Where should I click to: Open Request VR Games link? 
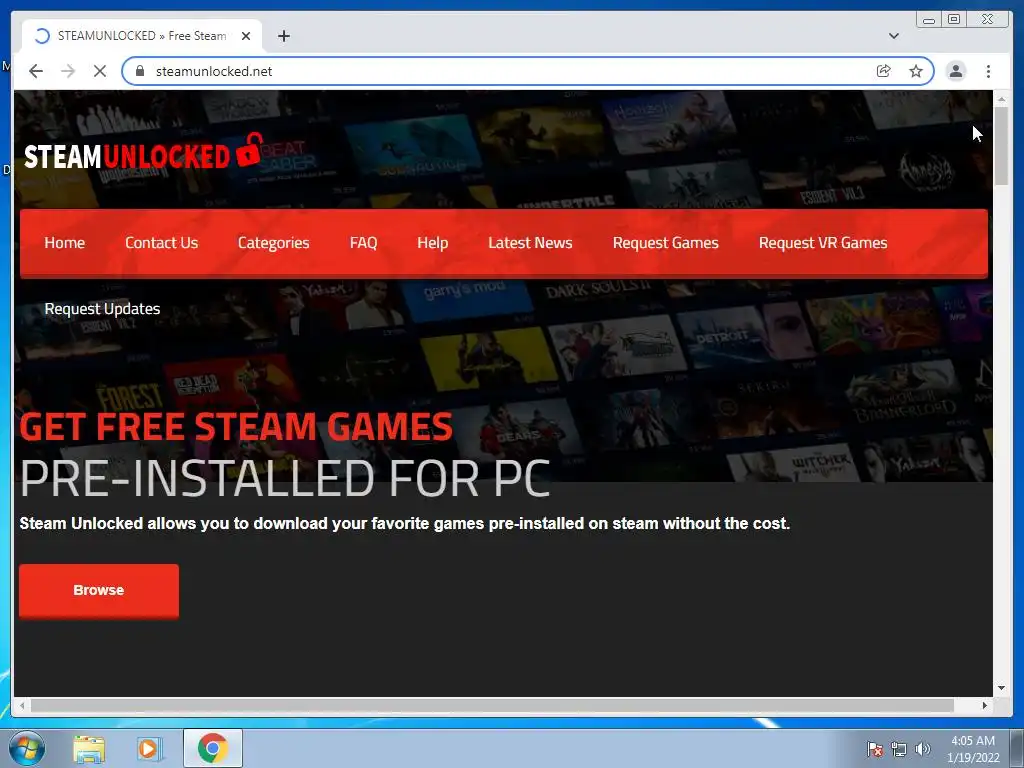tap(823, 243)
